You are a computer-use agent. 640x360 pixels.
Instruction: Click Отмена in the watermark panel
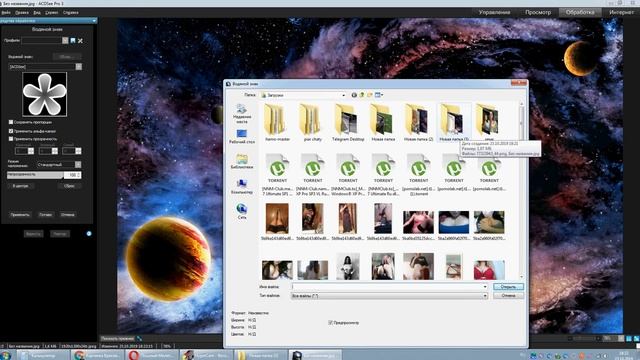pos(68,214)
